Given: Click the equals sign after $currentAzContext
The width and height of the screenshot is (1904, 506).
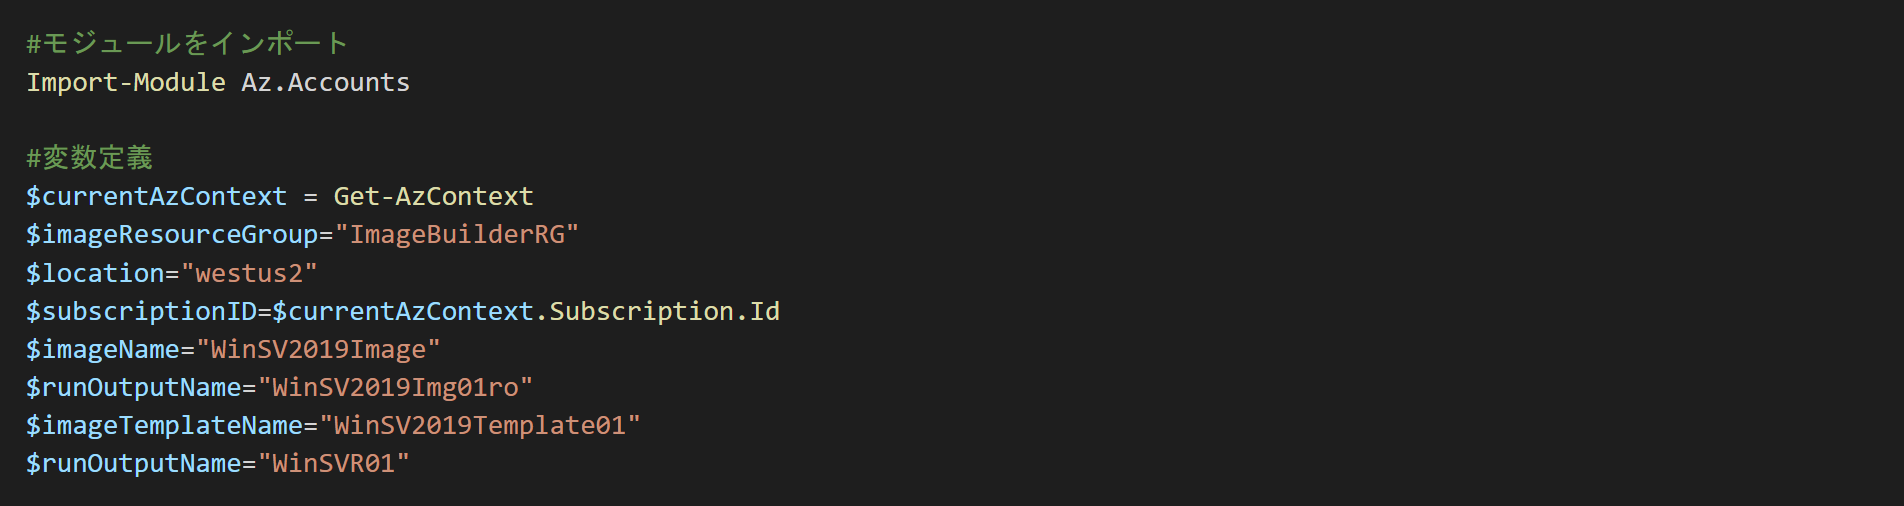Looking at the screenshot, I should click(310, 197).
